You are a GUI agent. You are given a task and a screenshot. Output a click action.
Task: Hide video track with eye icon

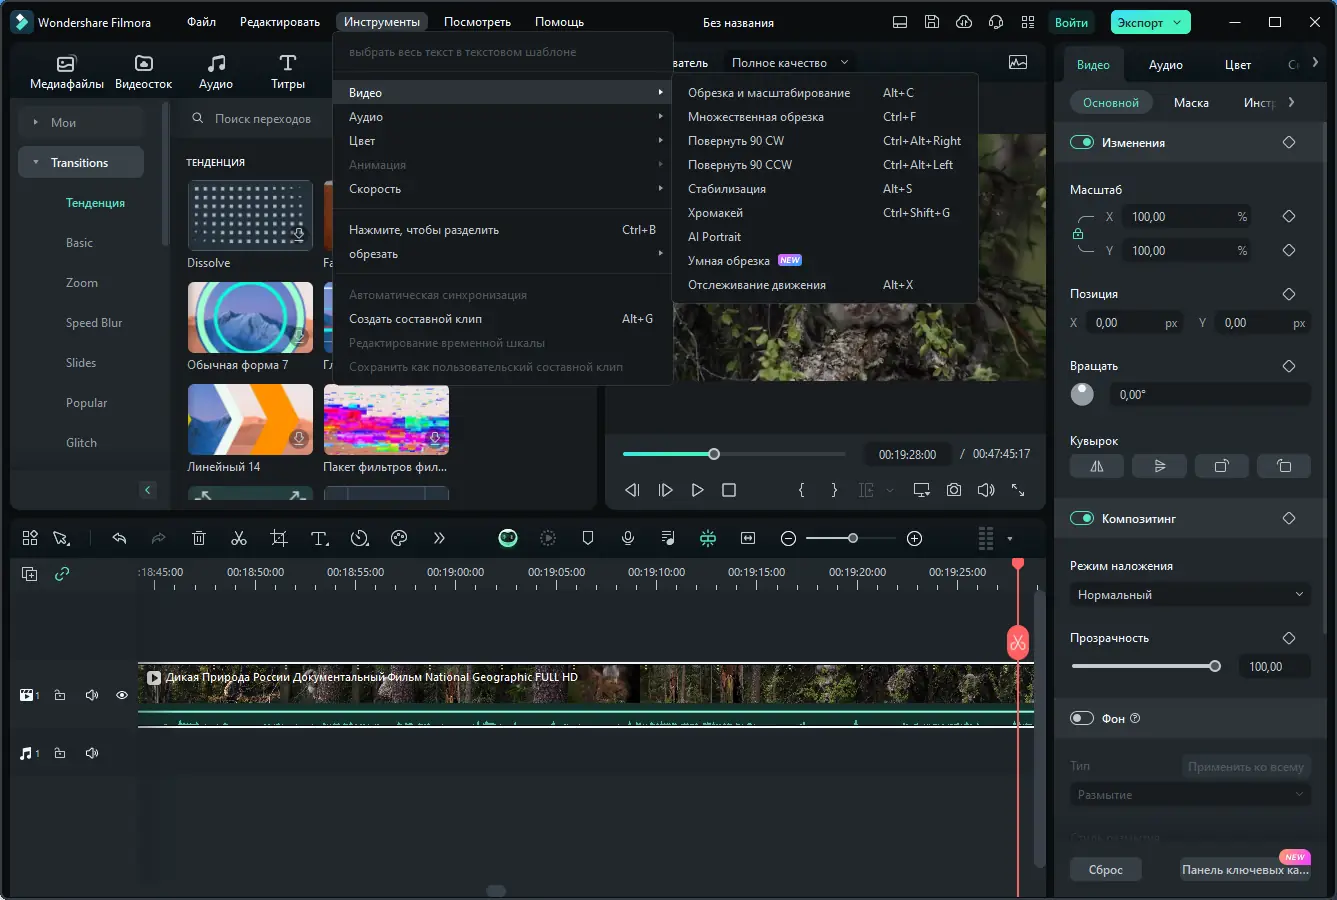122,695
